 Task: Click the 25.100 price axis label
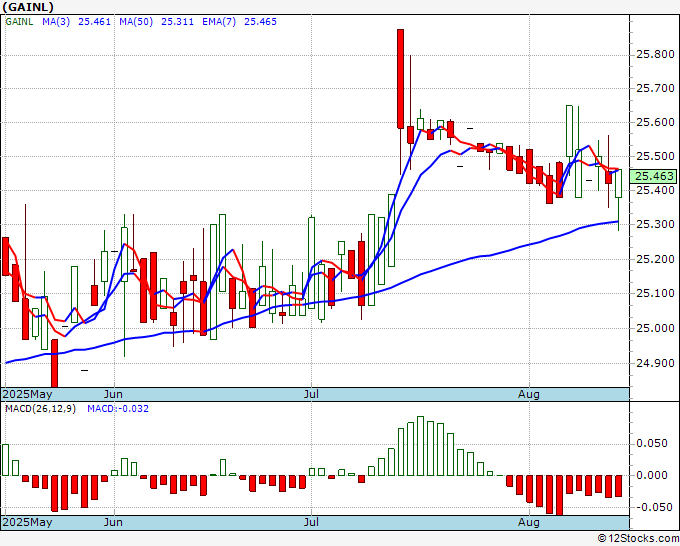point(655,293)
